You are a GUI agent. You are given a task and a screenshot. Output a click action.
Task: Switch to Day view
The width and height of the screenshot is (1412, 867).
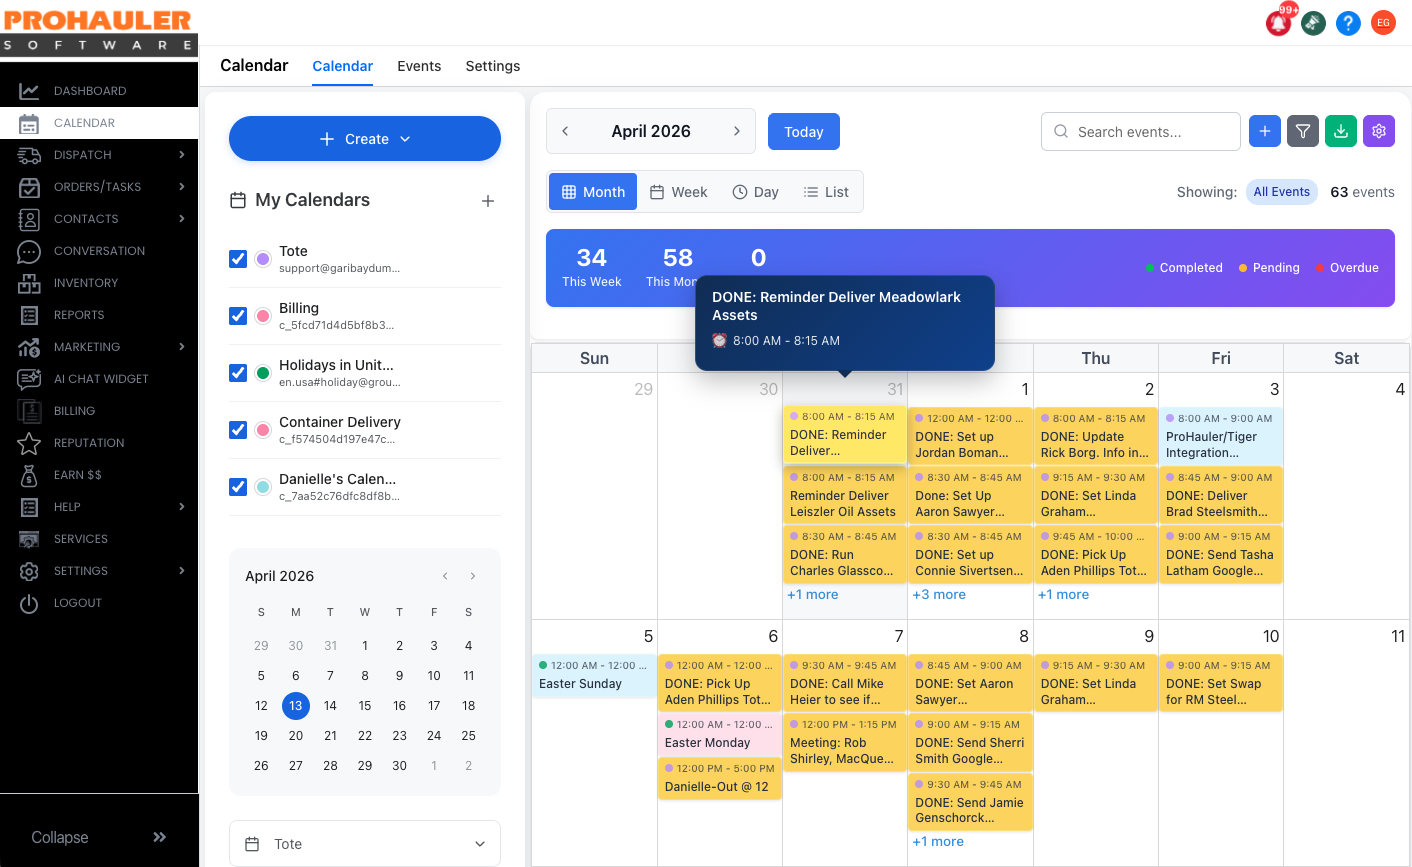(755, 192)
